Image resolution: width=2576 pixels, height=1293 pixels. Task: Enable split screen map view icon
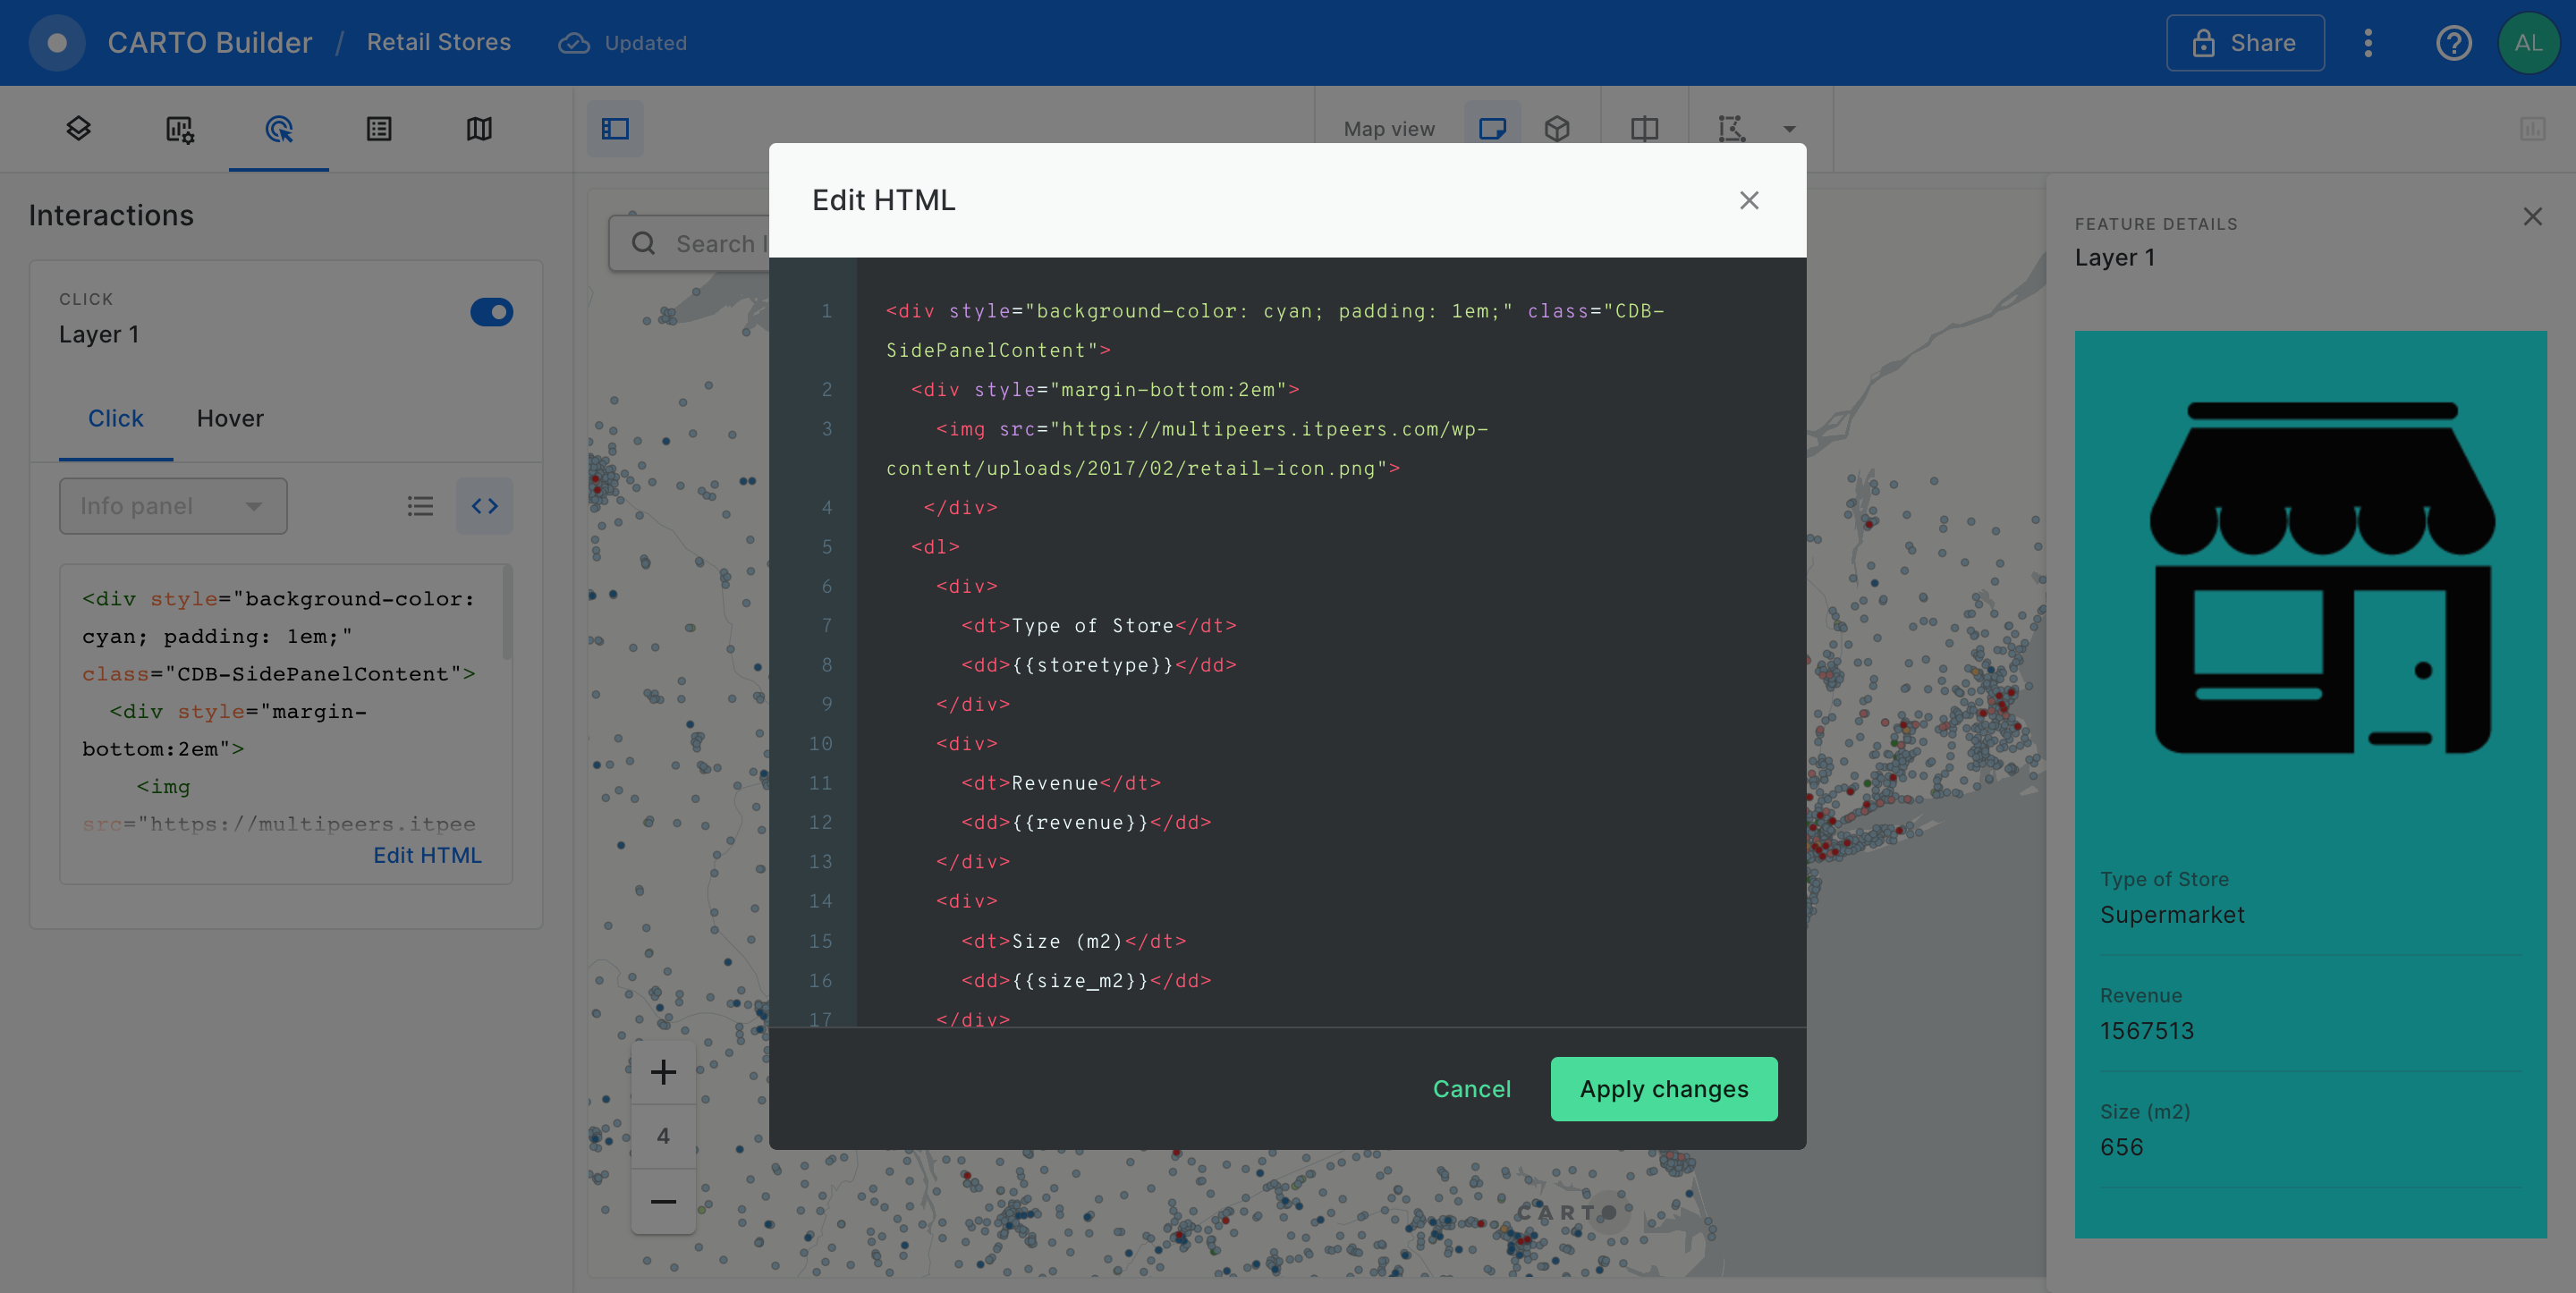1645,129
